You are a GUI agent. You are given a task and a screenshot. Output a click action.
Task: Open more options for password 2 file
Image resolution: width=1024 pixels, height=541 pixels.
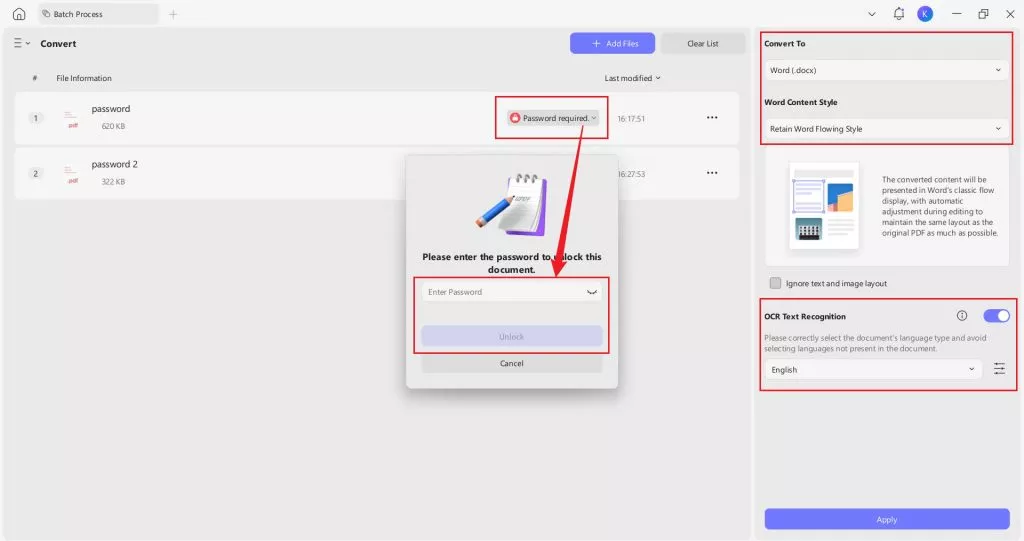[712, 173]
